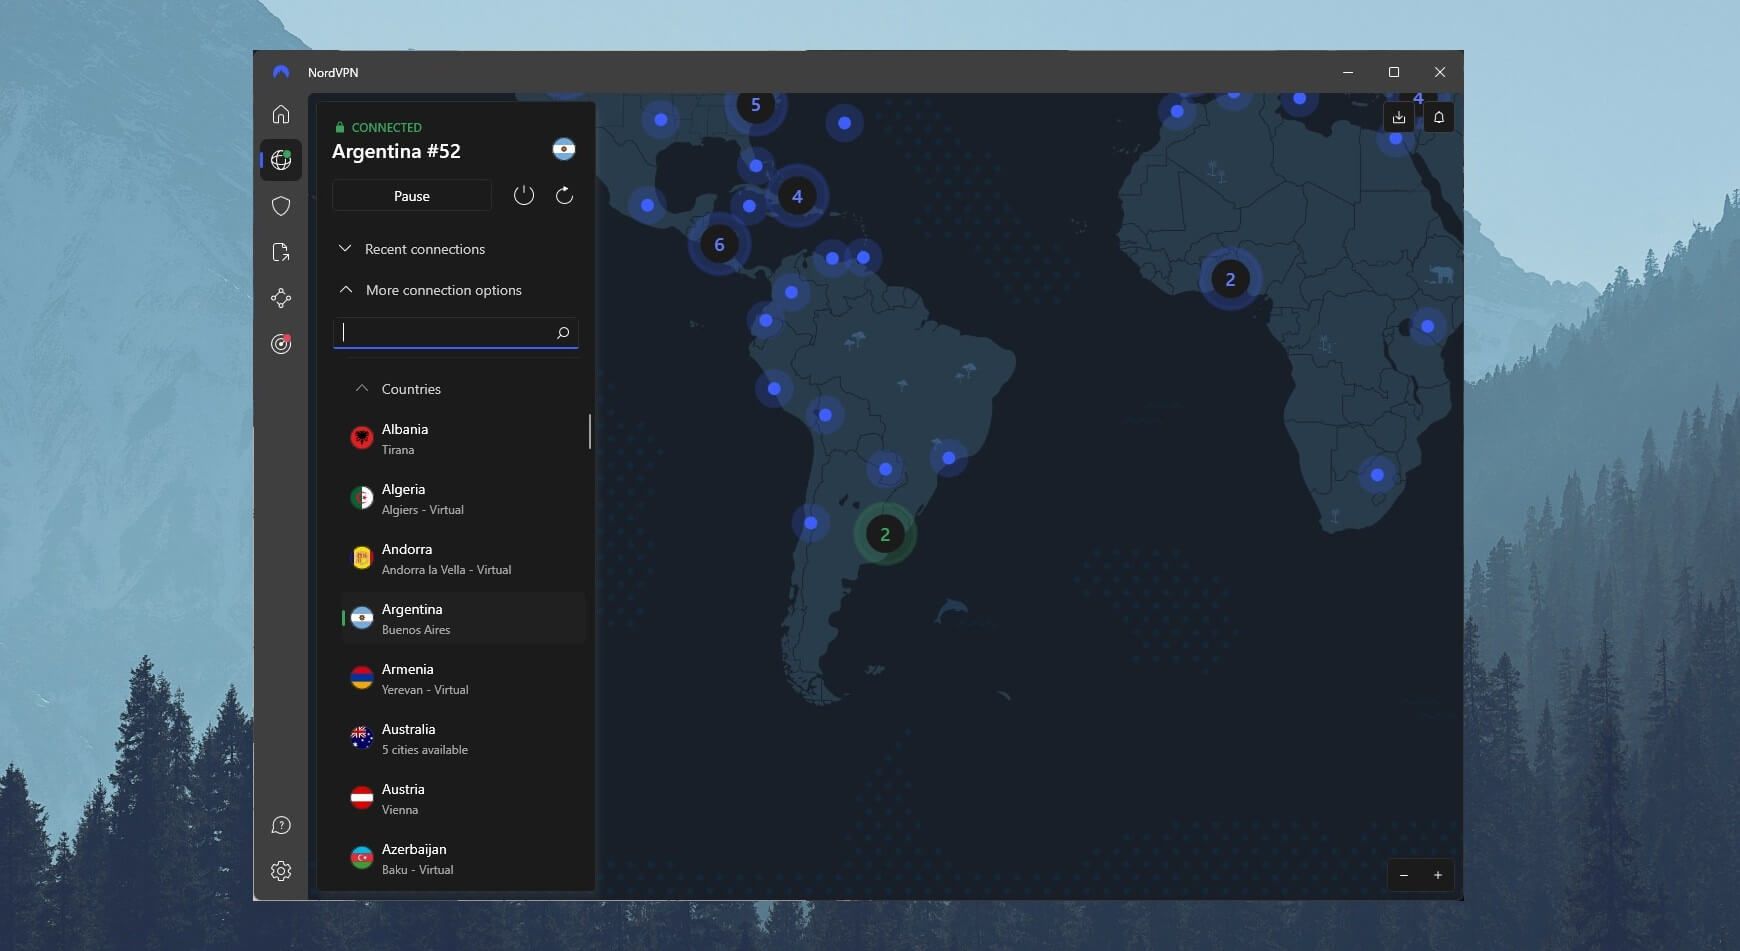Click the Argentina #52 server name
This screenshot has width=1740, height=951.
click(x=396, y=151)
